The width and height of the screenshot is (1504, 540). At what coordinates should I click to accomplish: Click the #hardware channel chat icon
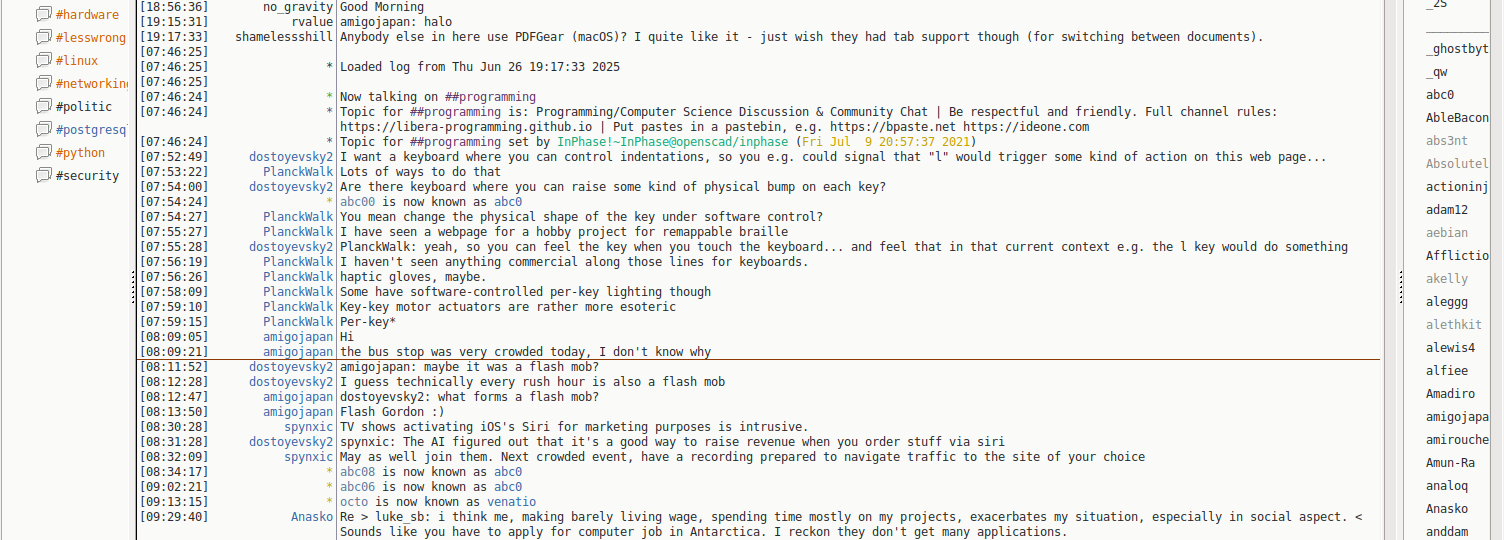tap(43, 14)
